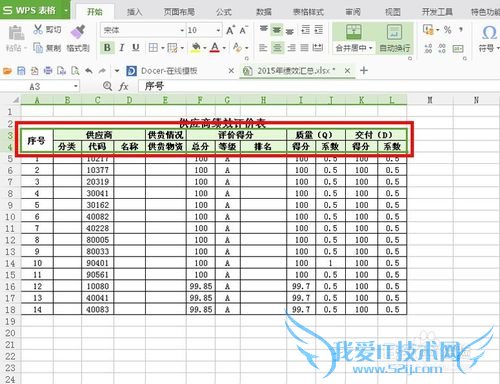Click the print icon in quick access bar
This screenshot has width=500, height=384.
48,71
